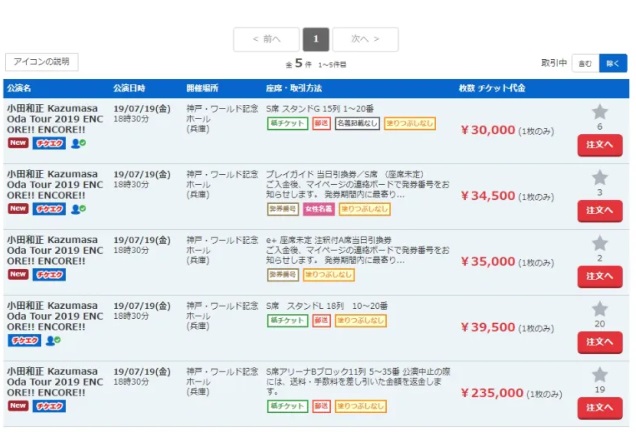Select page 1 in pagination
Viewport: 636px width, 438px height.
(316, 39)
